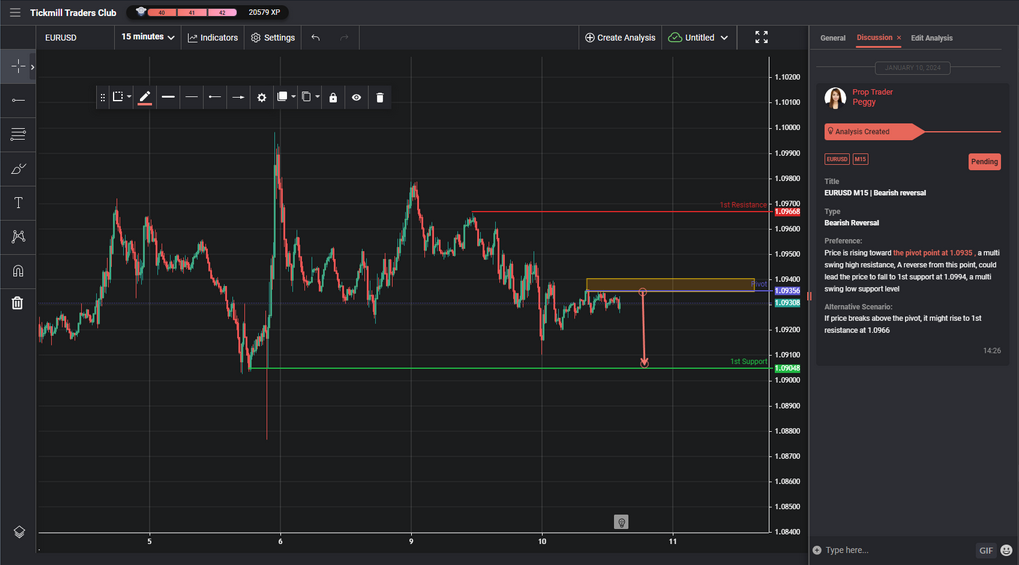This screenshot has width=1019, height=565.
Task: Click the 1.09048 support price label
Action: point(787,368)
